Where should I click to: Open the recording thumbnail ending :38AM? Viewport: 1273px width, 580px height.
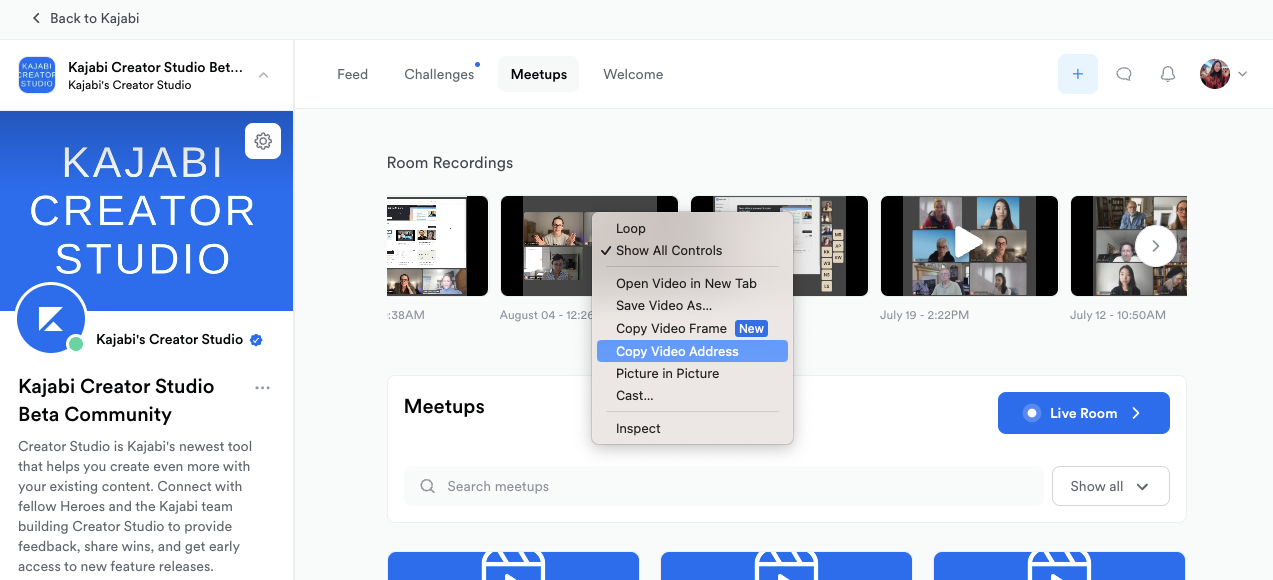tap(437, 246)
